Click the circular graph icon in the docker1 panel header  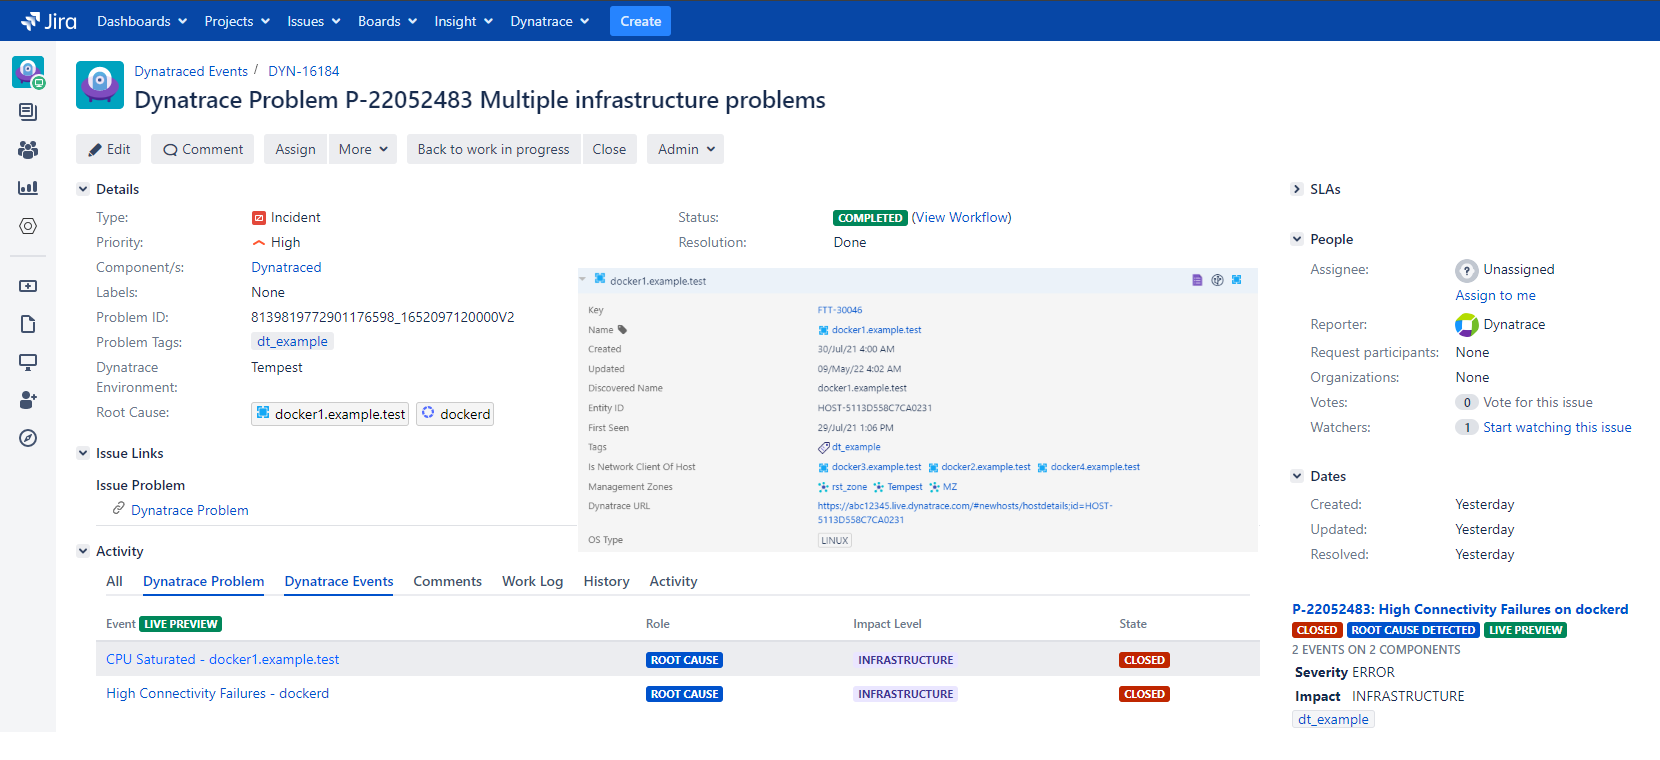pos(1217,280)
